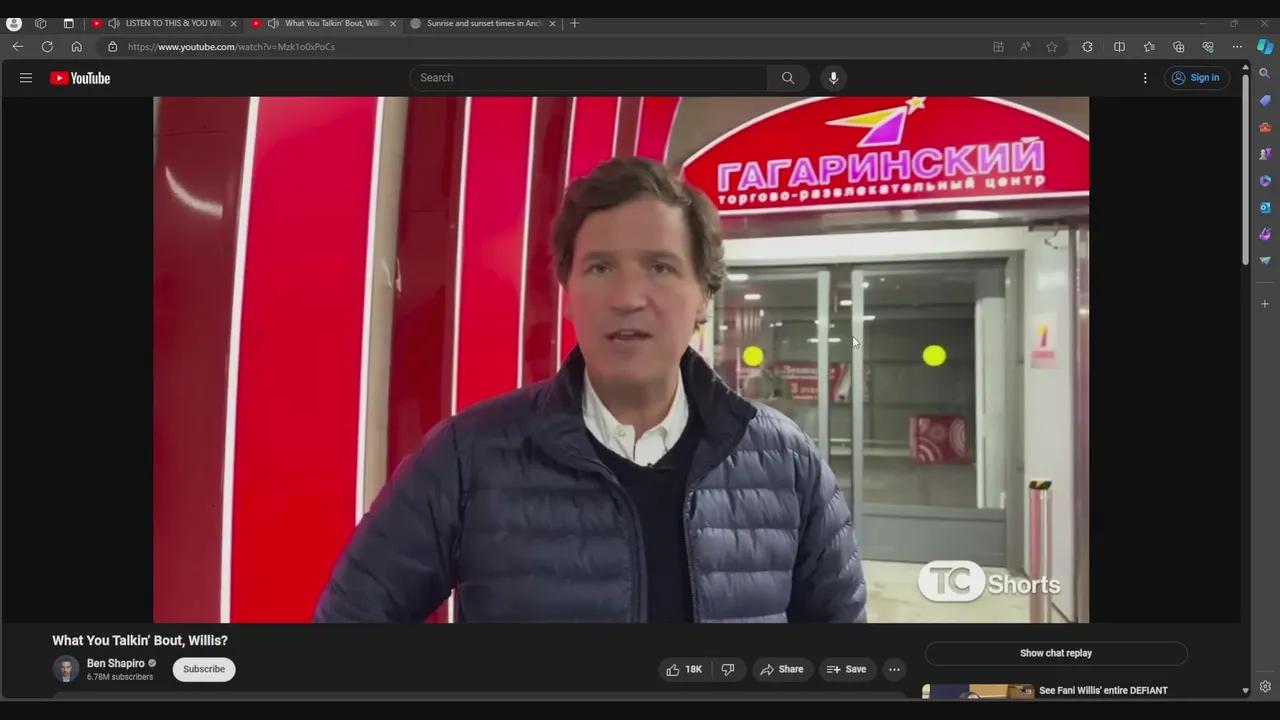
Task: Subscribe to Ben Shapiro channel
Action: coord(204,669)
